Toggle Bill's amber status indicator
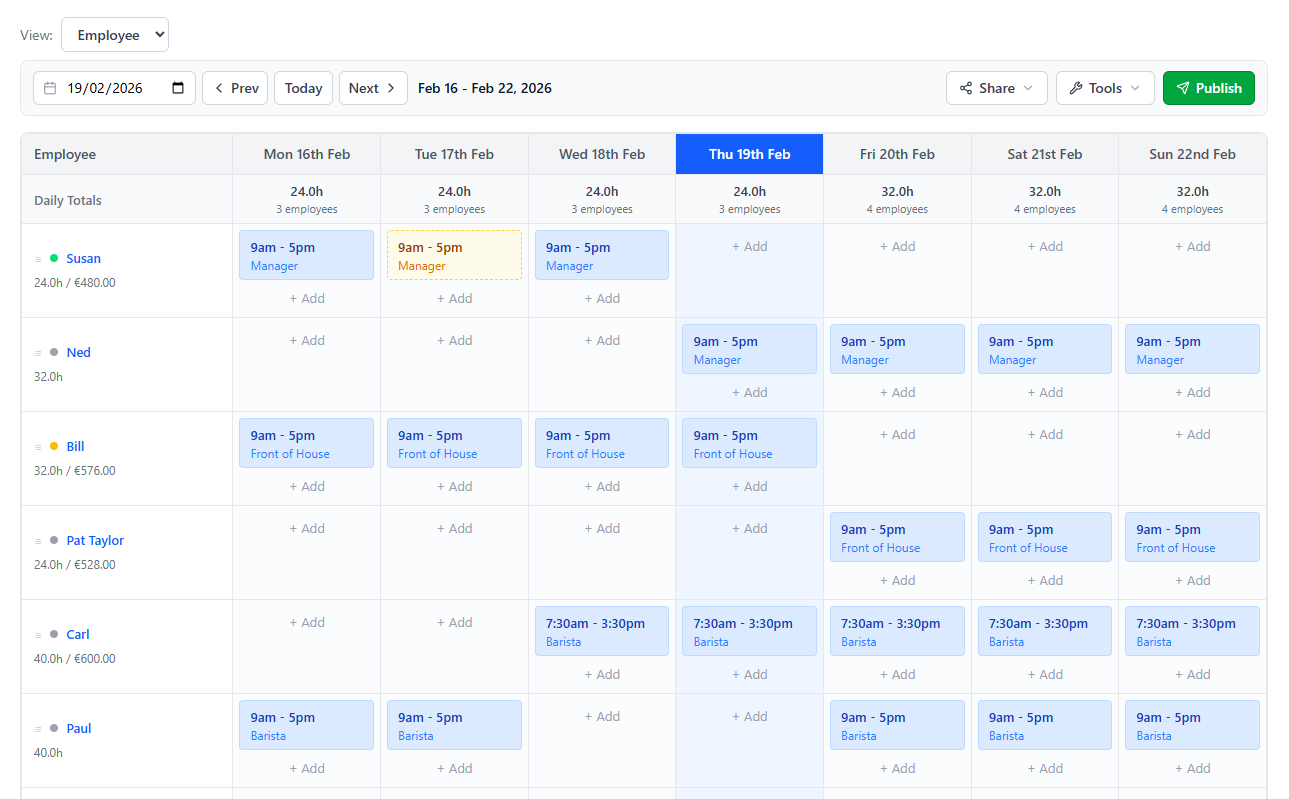This screenshot has width=1289, height=799. point(55,446)
